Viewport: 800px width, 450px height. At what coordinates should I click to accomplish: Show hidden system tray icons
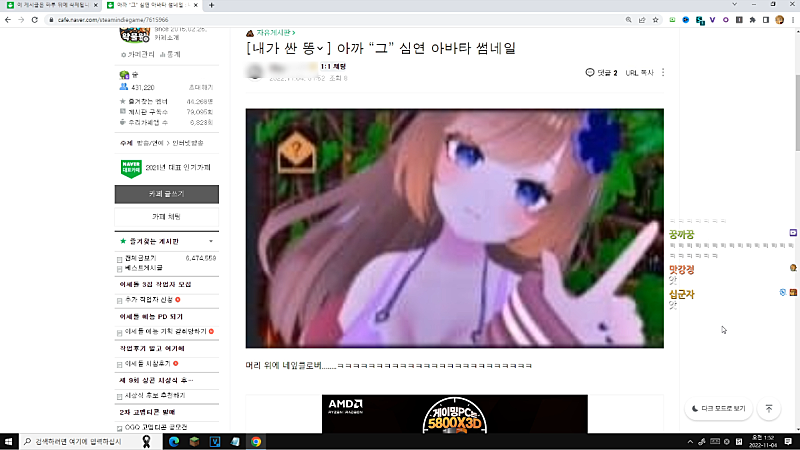pos(690,441)
